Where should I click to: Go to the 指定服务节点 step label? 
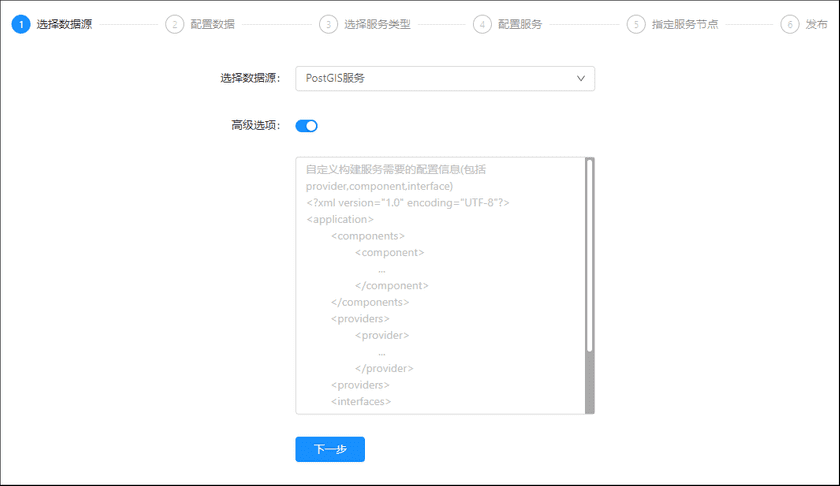pos(684,24)
